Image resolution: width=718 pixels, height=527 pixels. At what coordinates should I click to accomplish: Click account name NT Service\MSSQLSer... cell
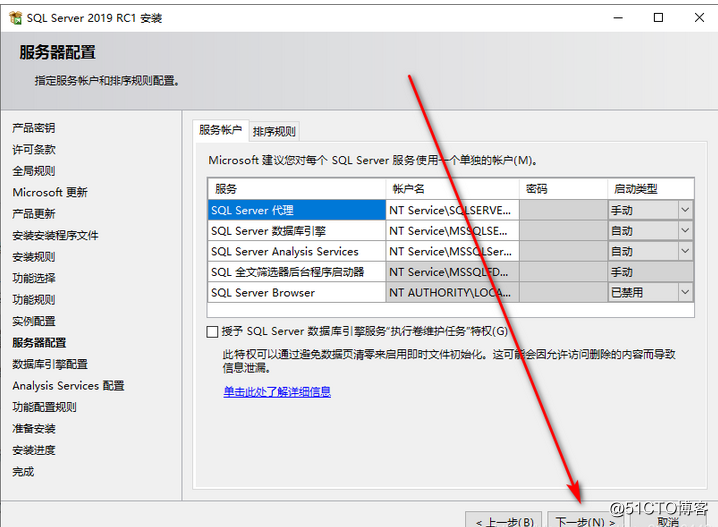click(452, 251)
